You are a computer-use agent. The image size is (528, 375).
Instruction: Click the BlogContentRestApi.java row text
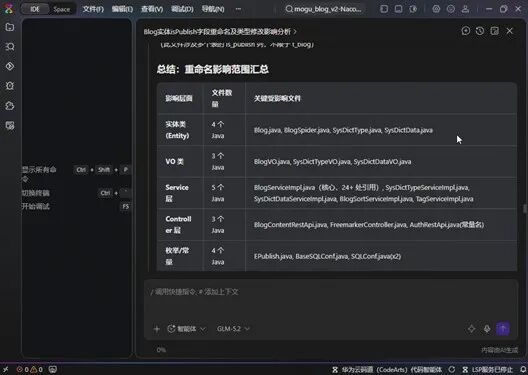(369, 225)
